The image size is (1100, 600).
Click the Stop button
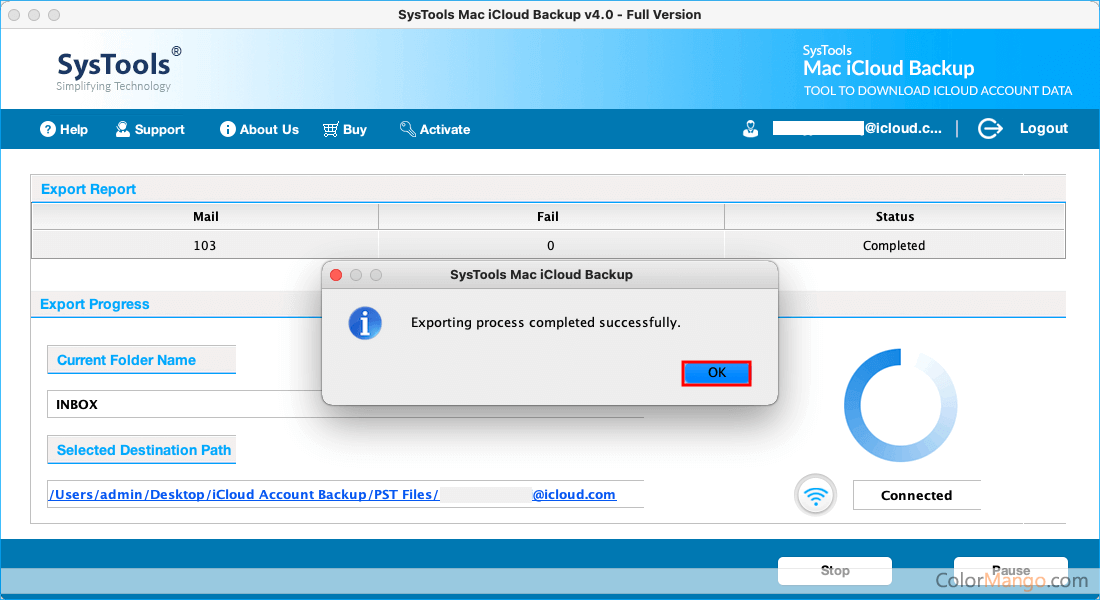coord(835,571)
